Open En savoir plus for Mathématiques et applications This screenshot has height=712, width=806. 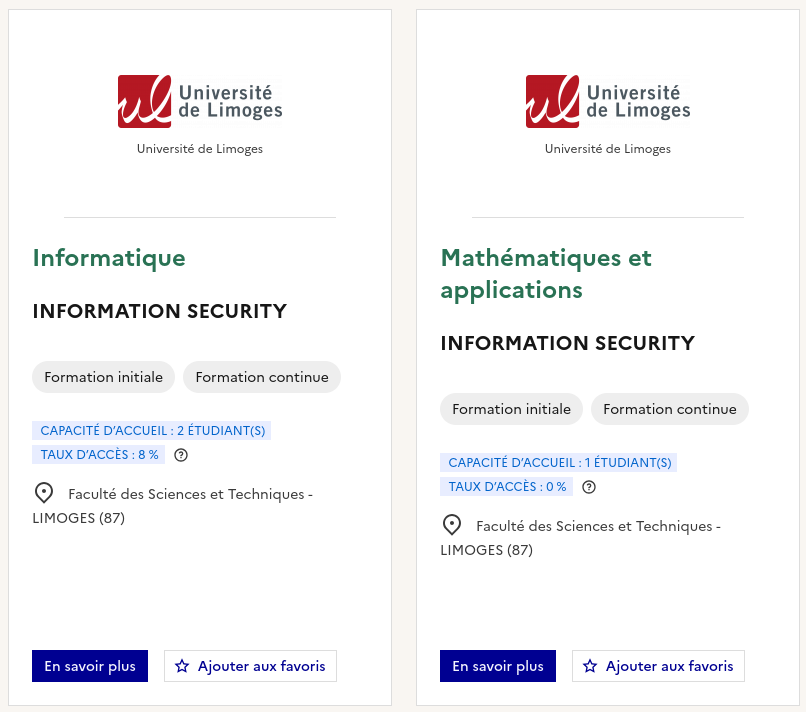click(x=498, y=666)
